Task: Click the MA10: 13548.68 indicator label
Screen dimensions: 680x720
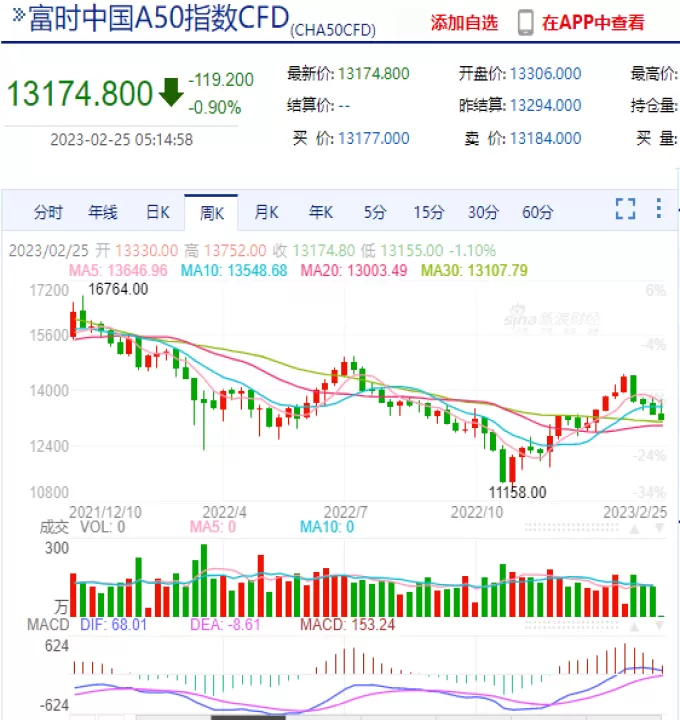Action: (234, 270)
